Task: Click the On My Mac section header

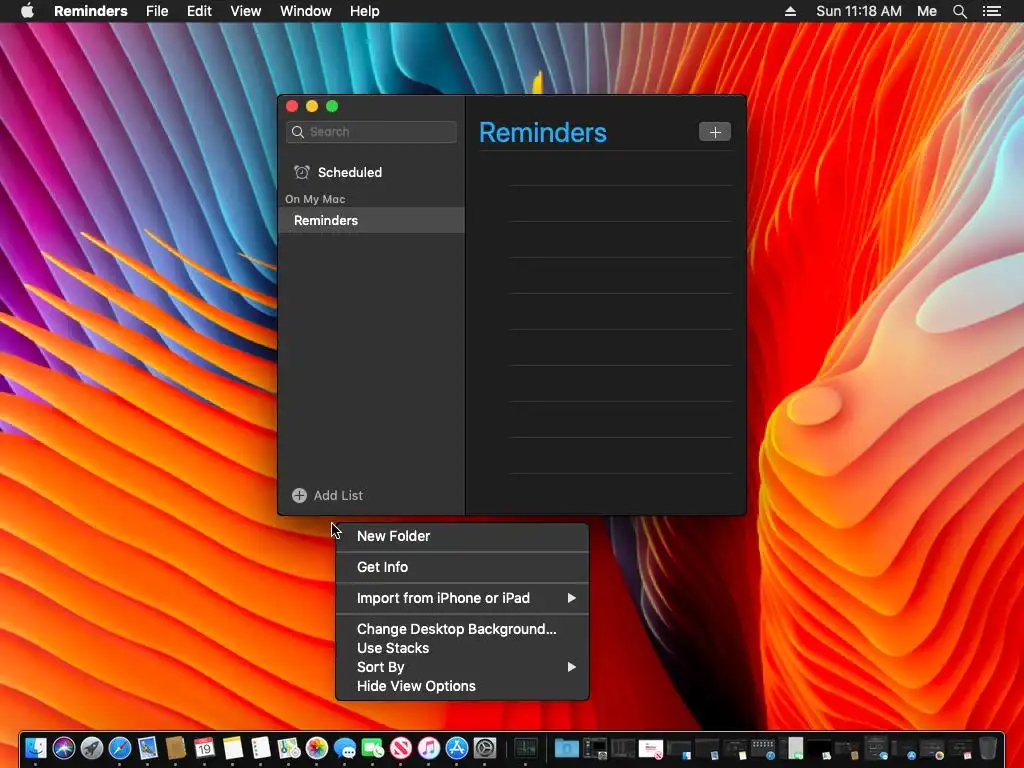Action: coord(315,199)
